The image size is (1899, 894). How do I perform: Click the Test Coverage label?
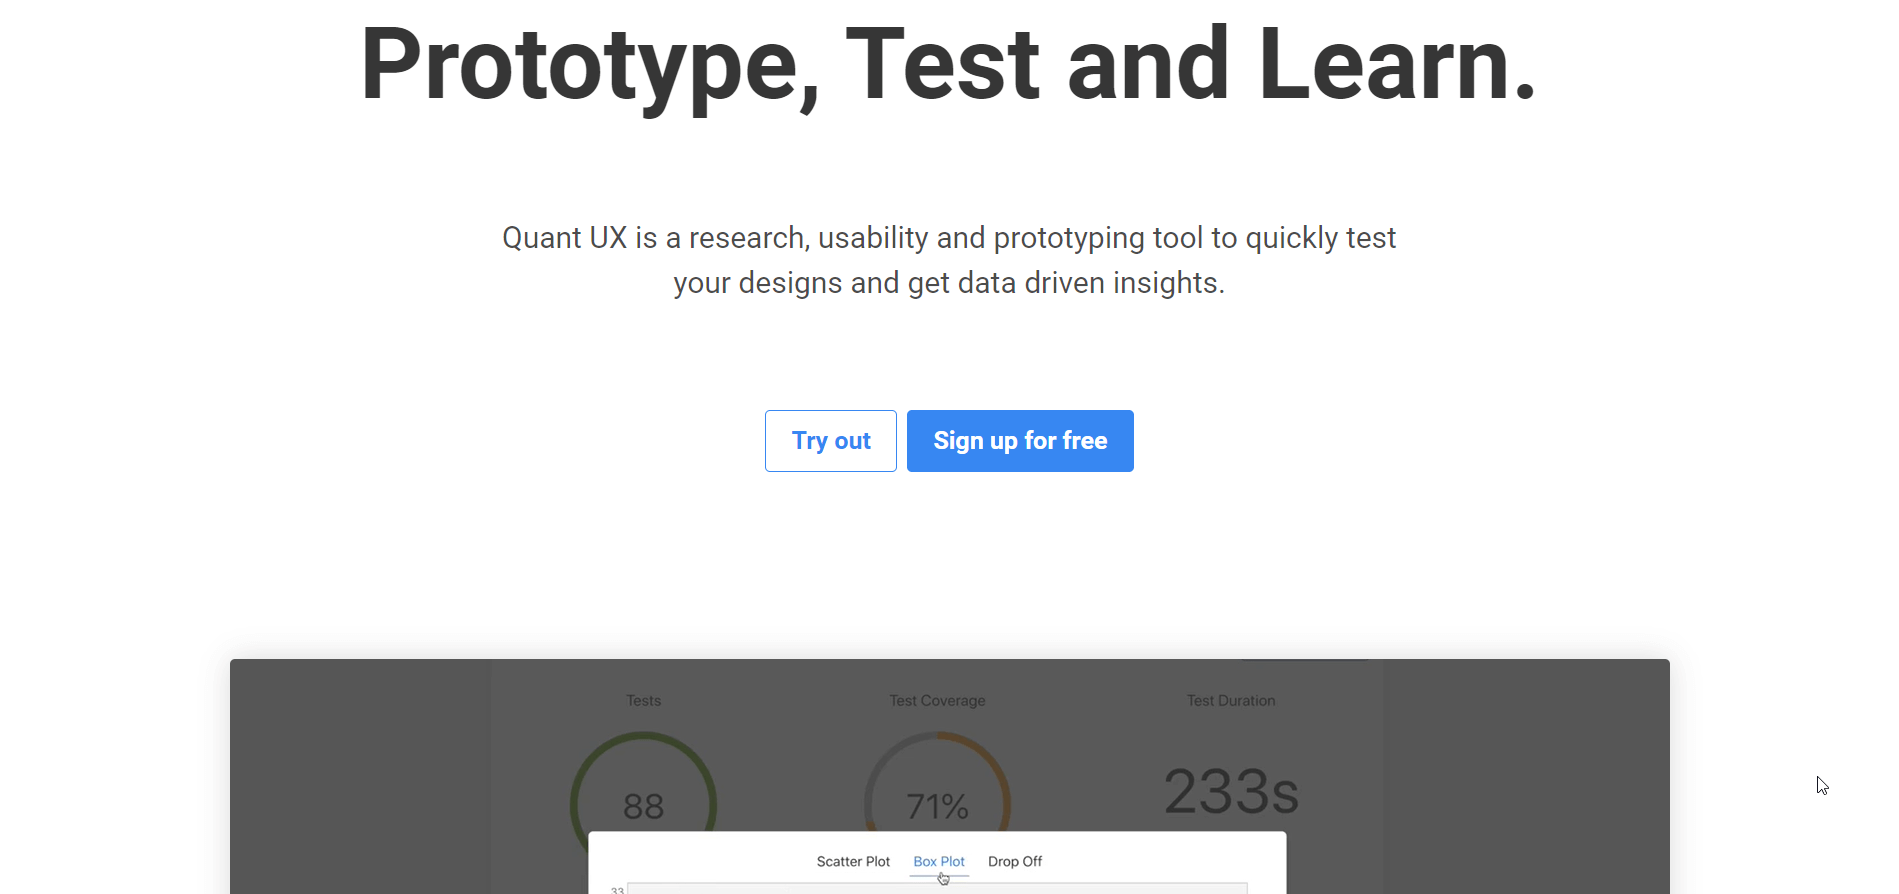(937, 700)
